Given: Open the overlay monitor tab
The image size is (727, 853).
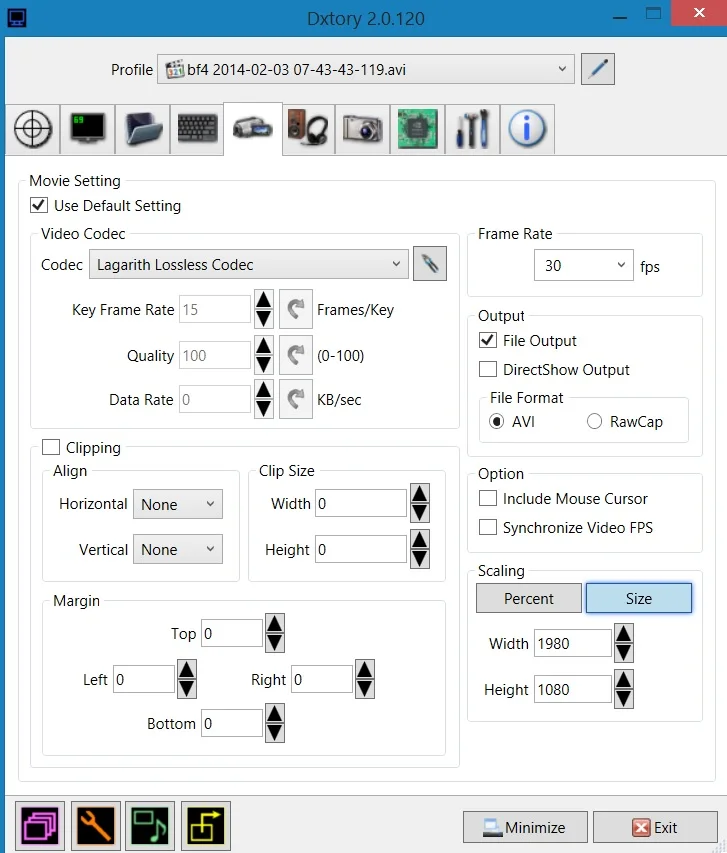Looking at the screenshot, I should point(88,129).
